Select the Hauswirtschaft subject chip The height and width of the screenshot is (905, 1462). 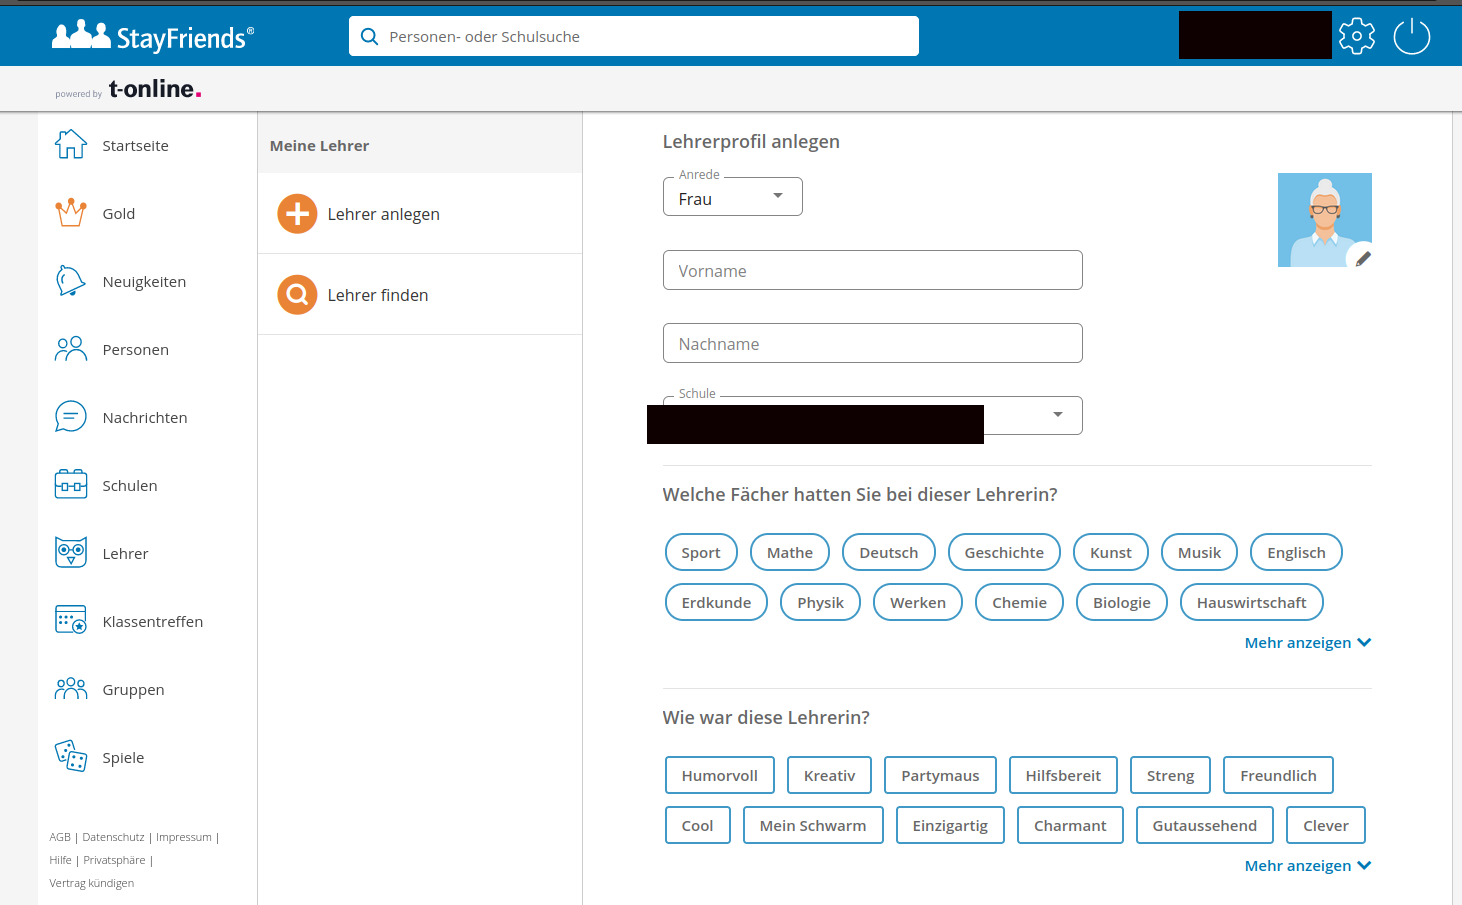[x=1252, y=603]
